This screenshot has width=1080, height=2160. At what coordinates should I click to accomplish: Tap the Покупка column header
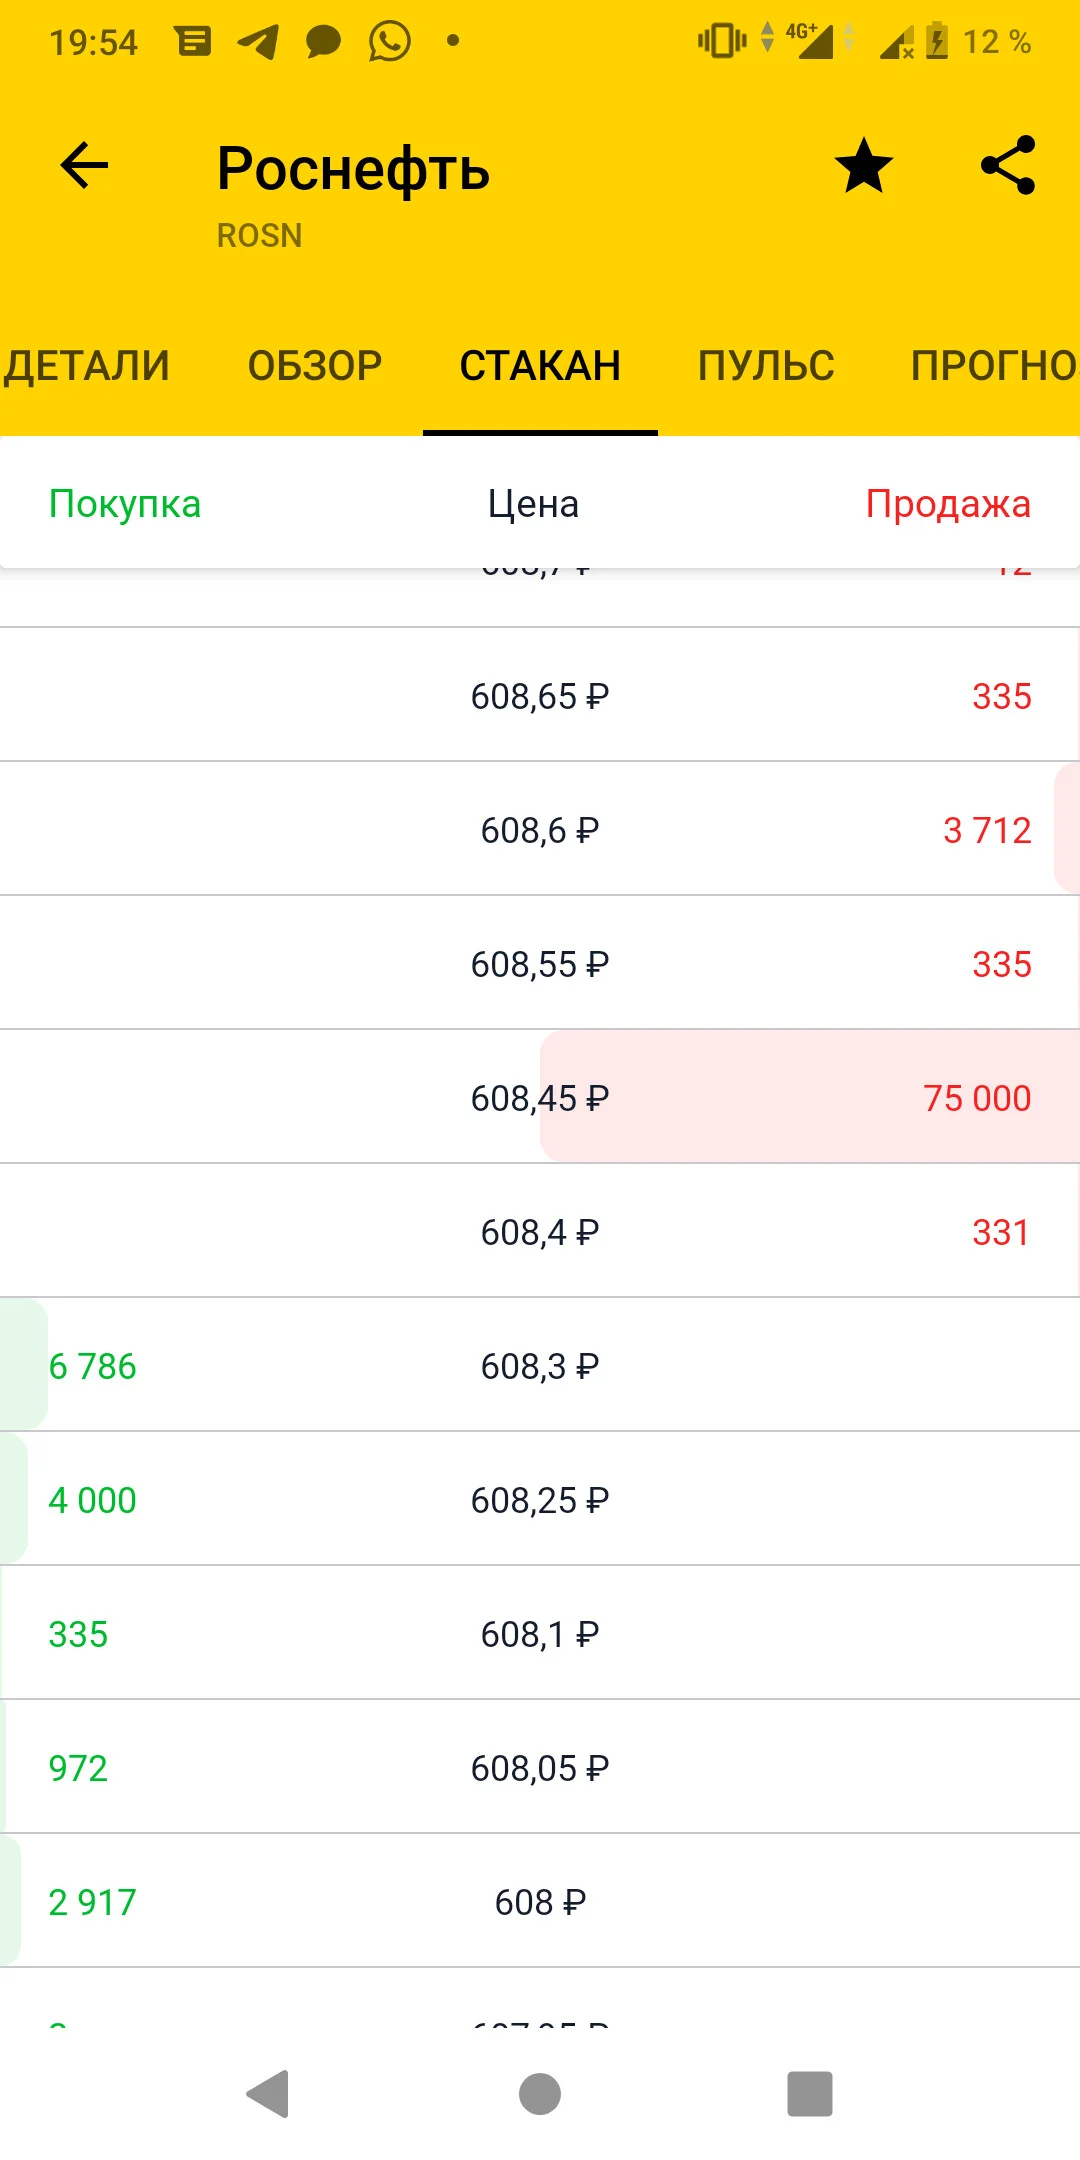pyautogui.click(x=125, y=504)
